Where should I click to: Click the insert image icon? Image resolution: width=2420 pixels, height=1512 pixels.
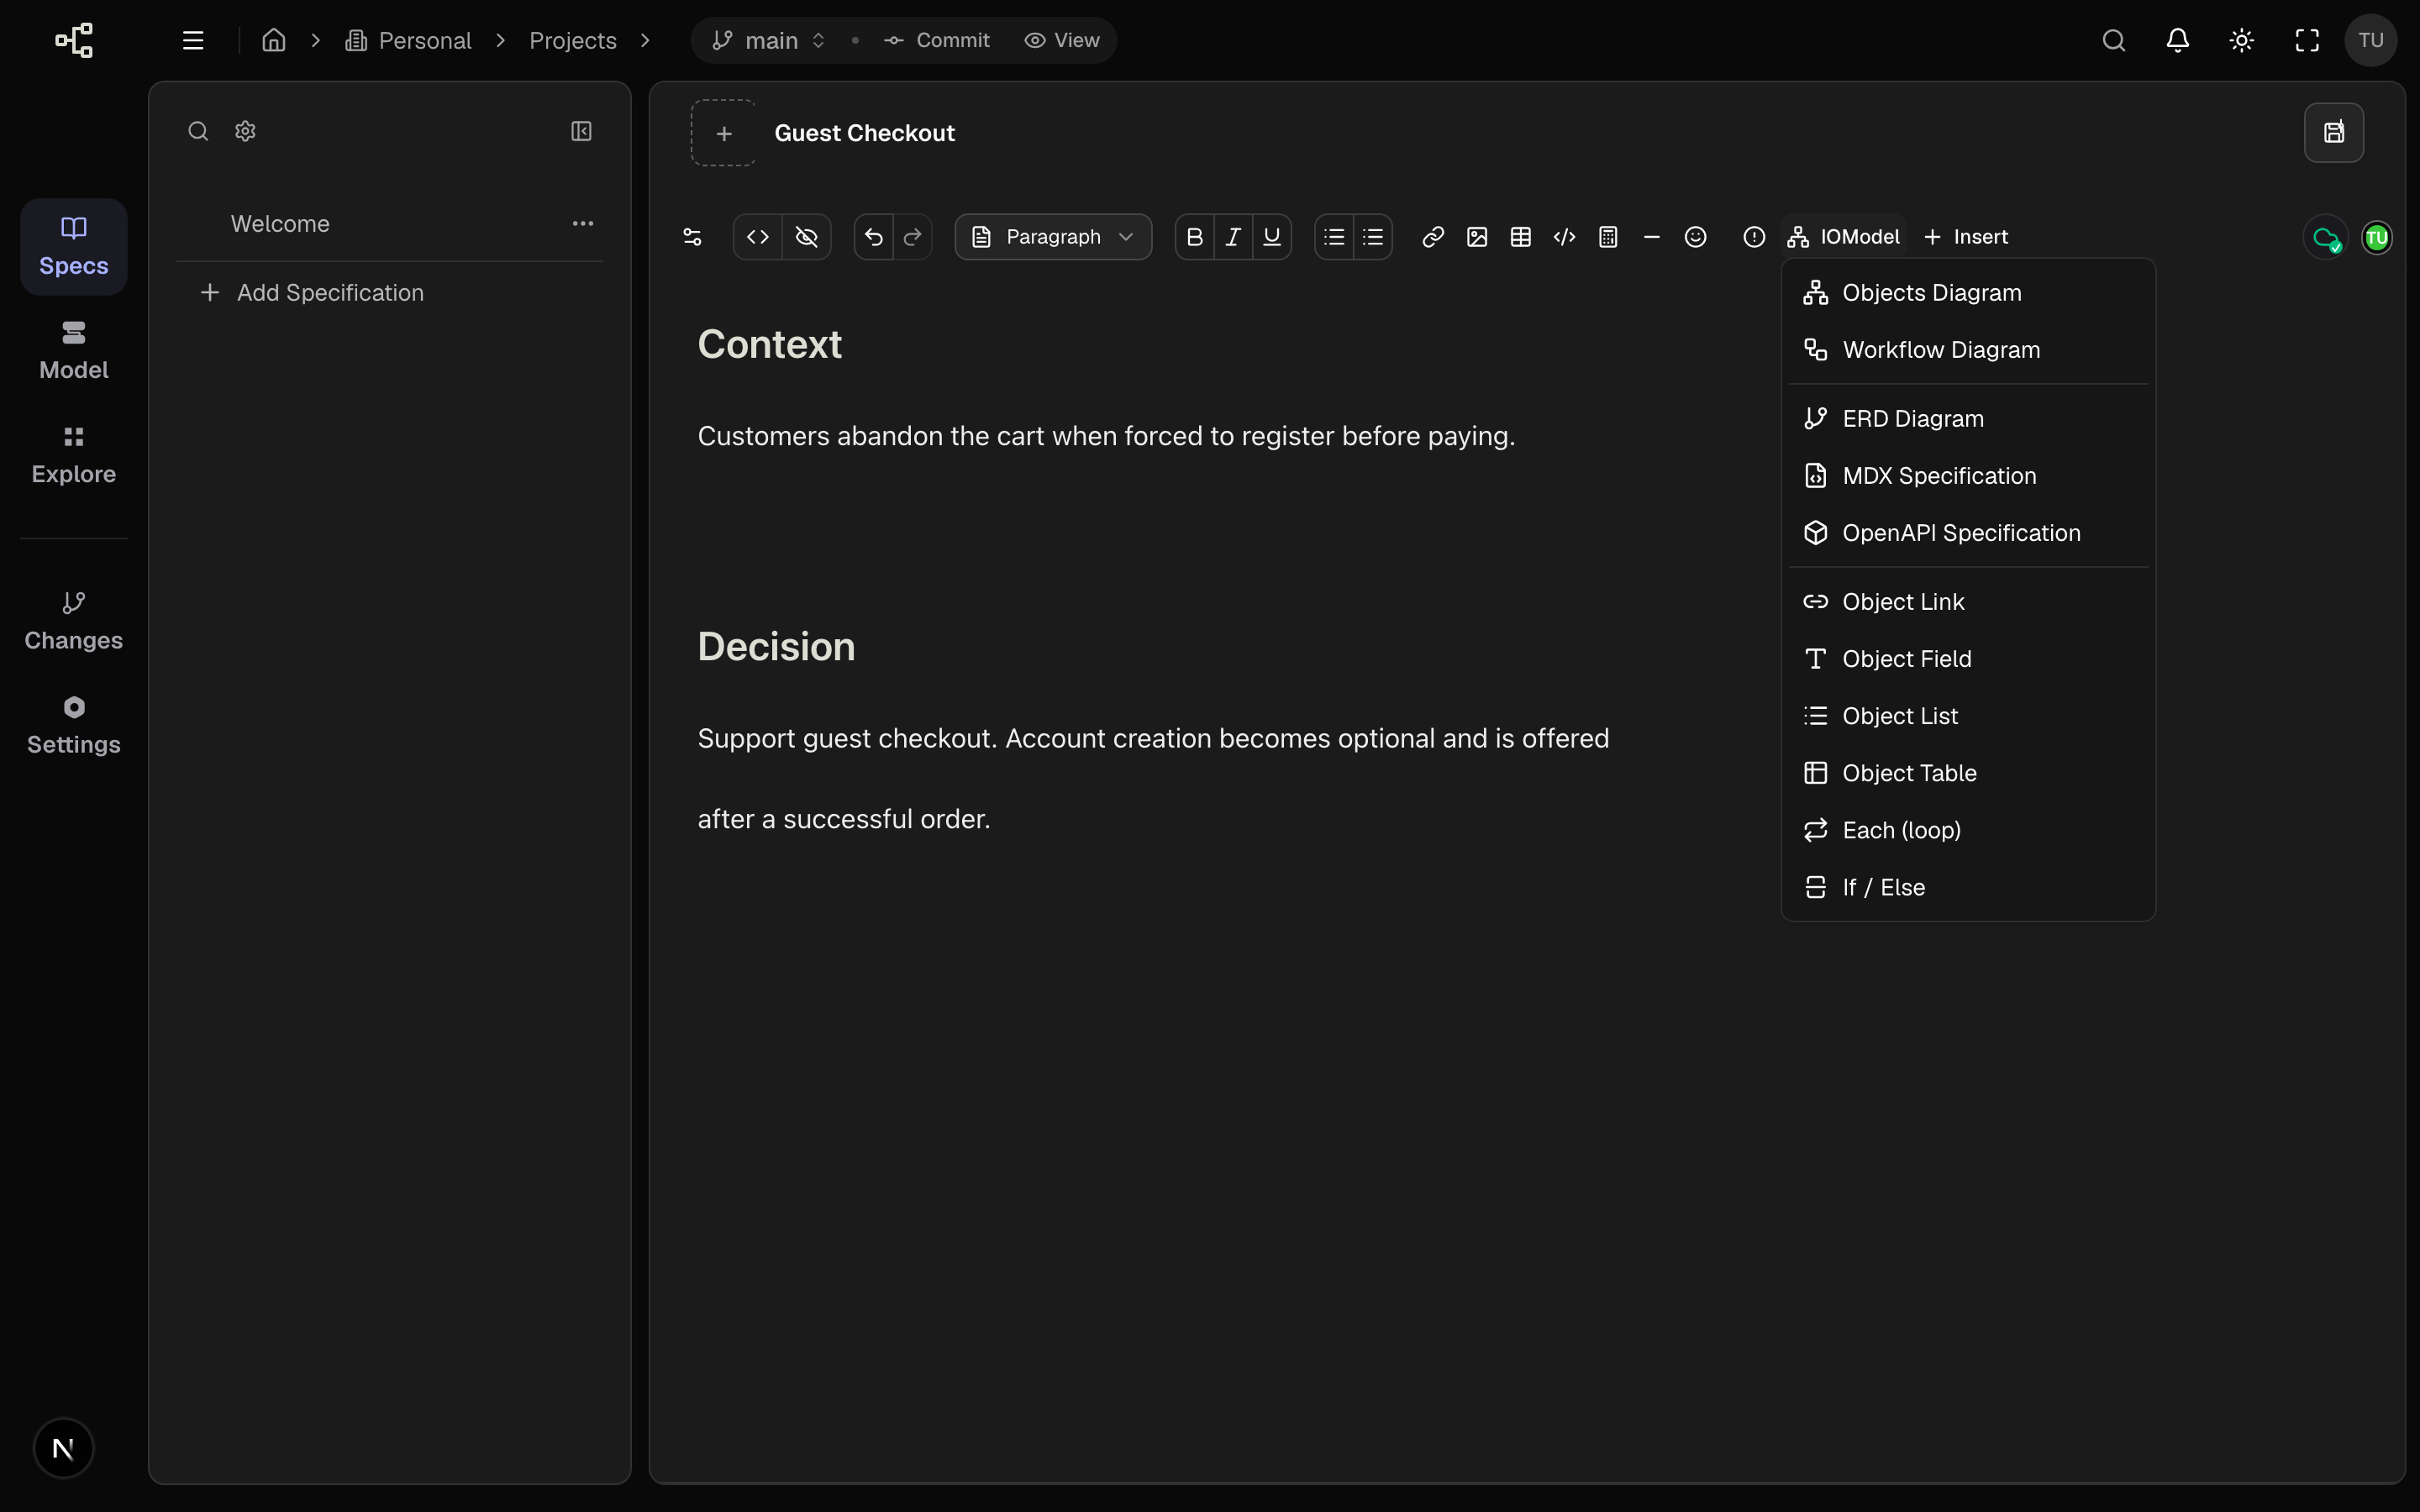coord(1477,237)
